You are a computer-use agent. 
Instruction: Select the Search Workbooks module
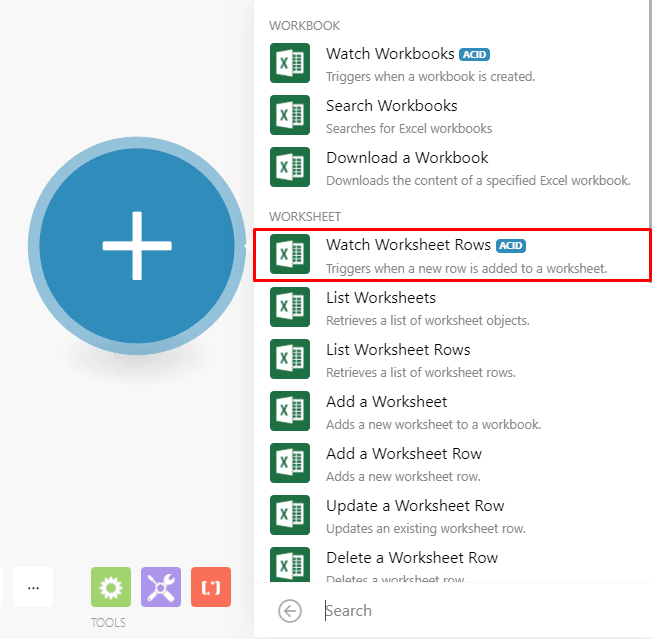coord(452,116)
